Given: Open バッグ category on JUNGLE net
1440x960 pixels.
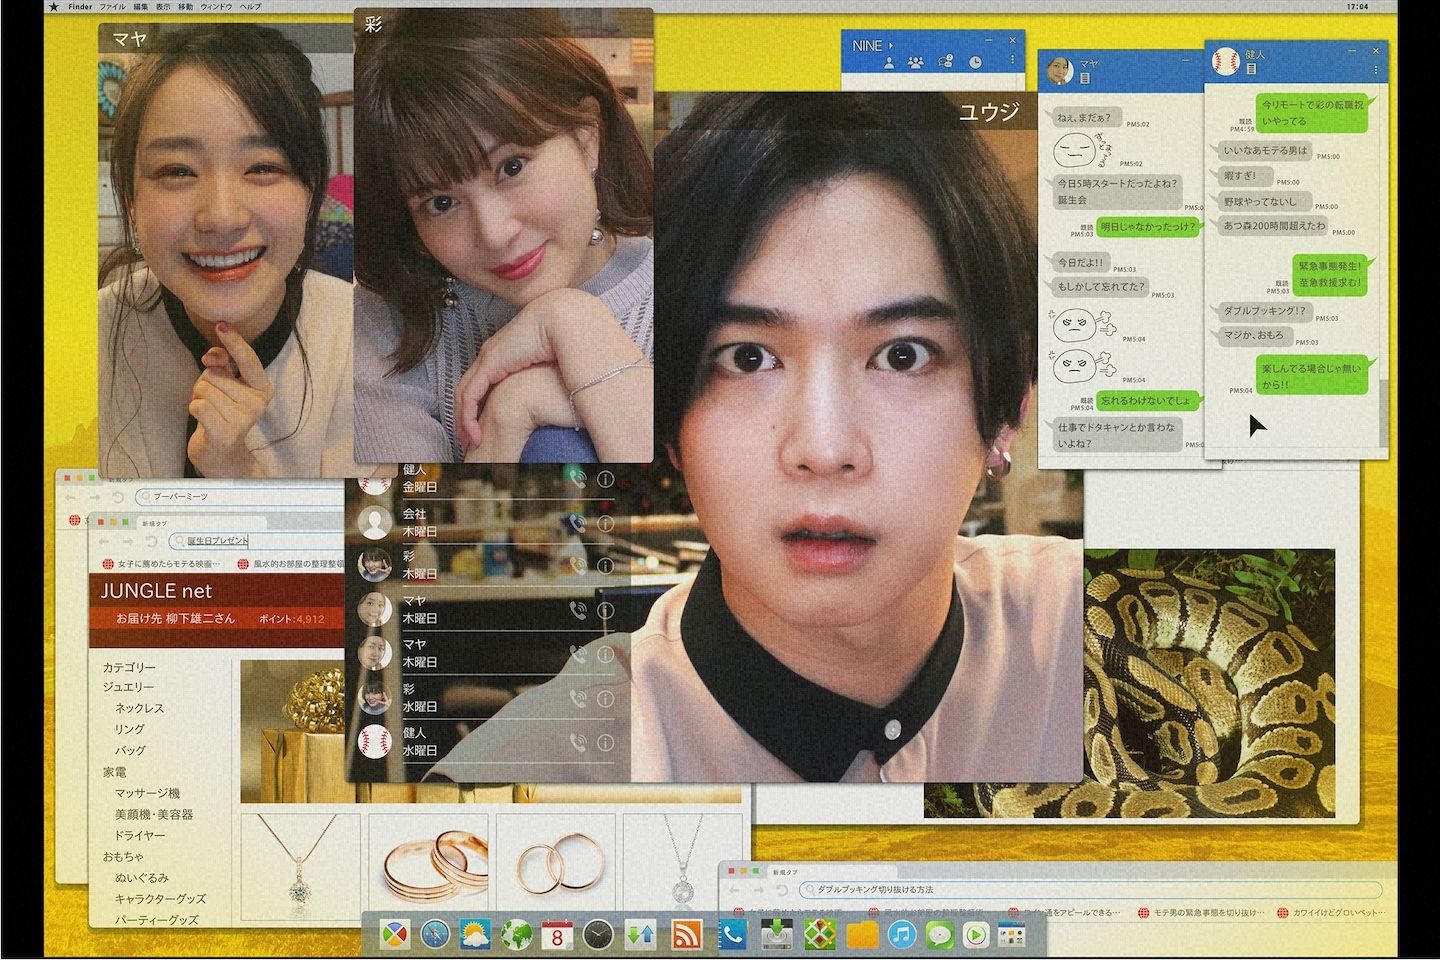Looking at the screenshot, I should point(129,750).
